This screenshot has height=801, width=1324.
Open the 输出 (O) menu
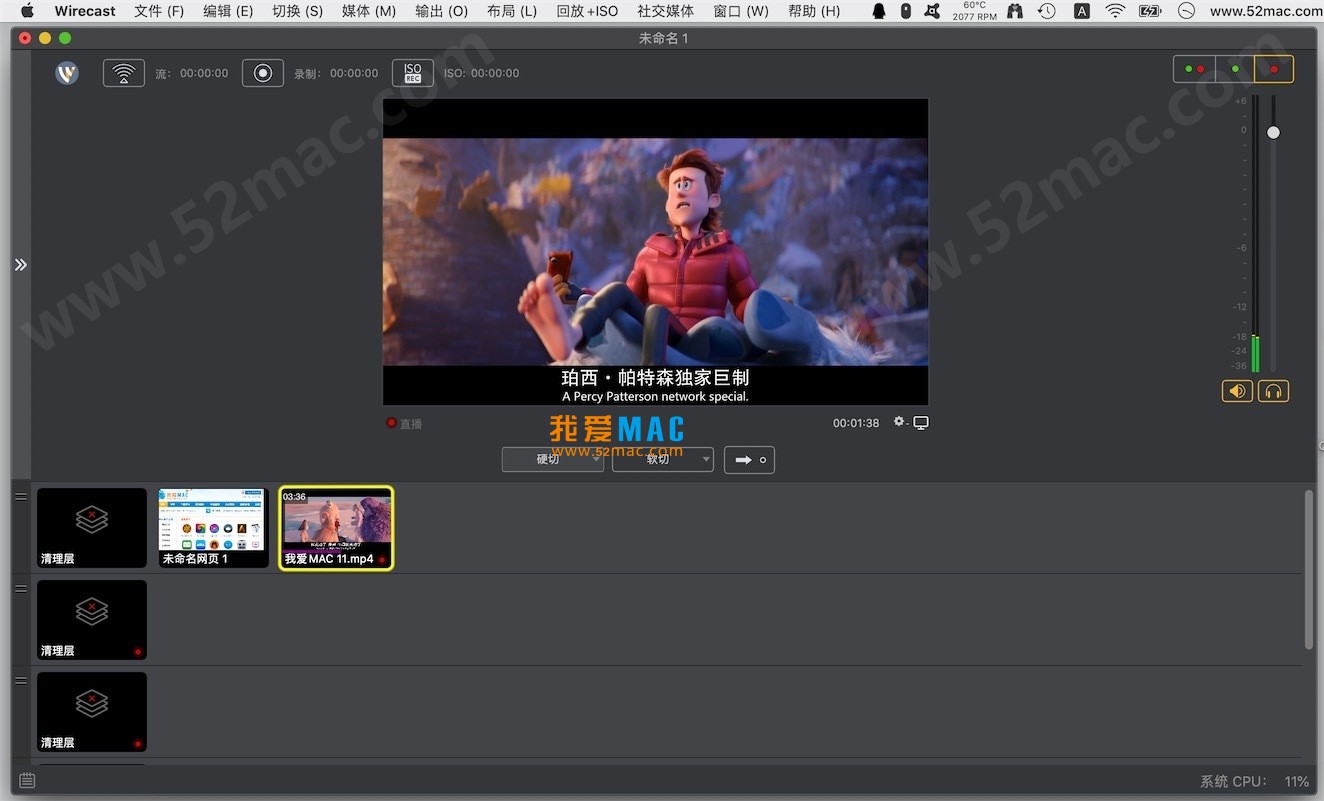coord(441,11)
